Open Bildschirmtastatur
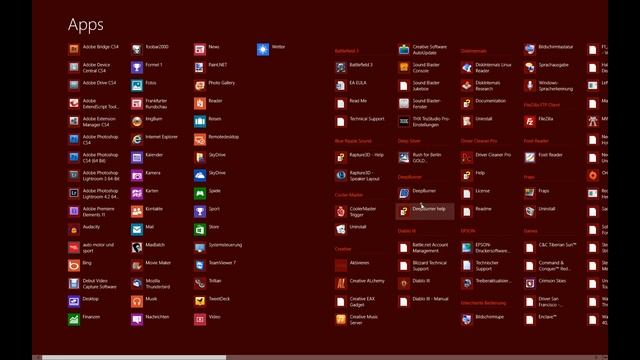This screenshot has width=640, height=360. click(x=549, y=49)
